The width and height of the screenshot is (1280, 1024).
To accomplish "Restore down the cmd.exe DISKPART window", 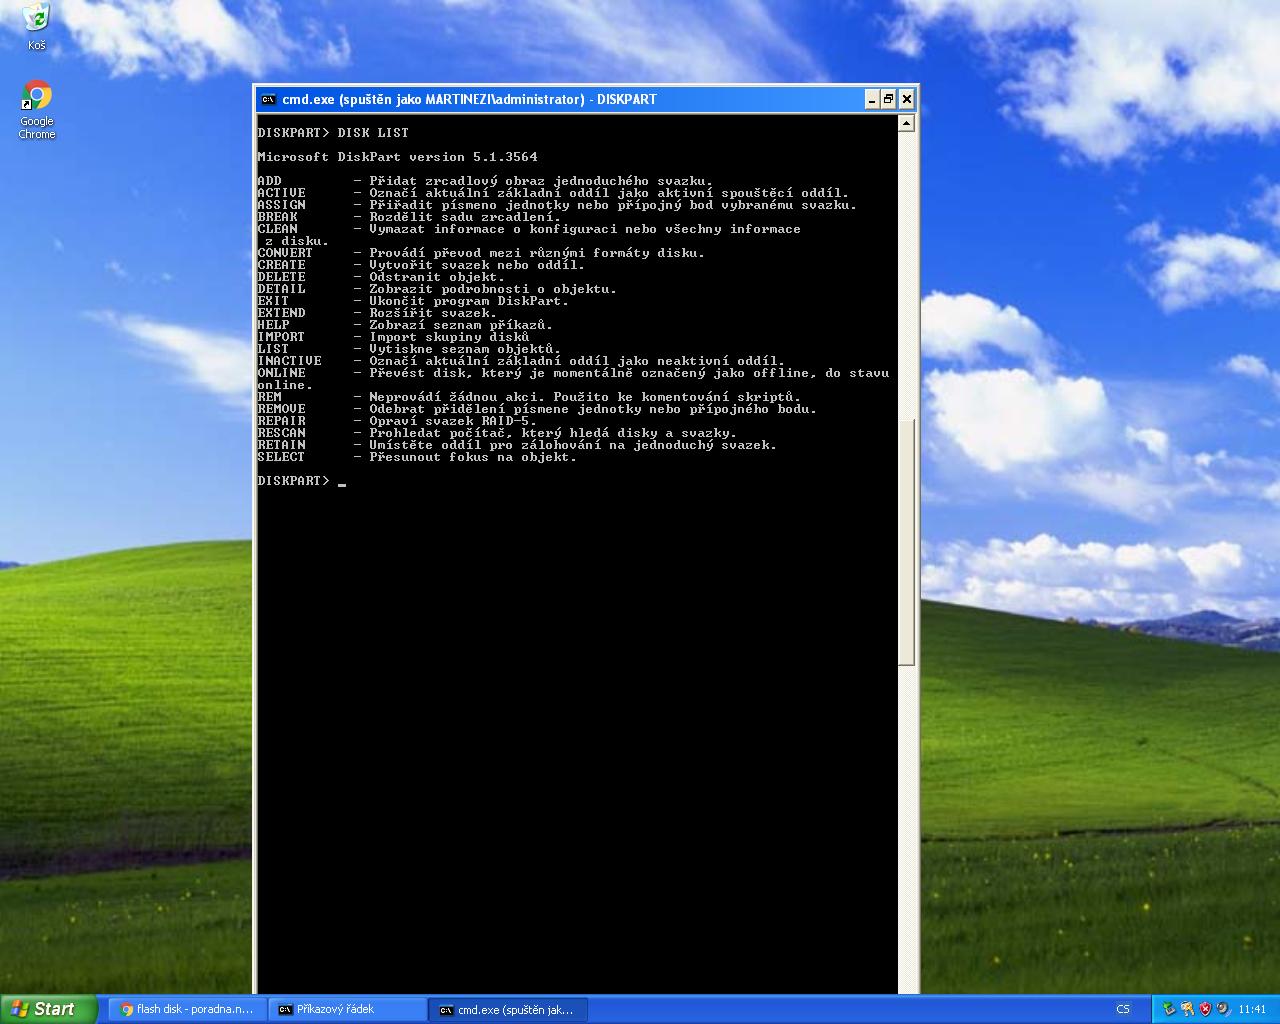I will tap(888, 99).
